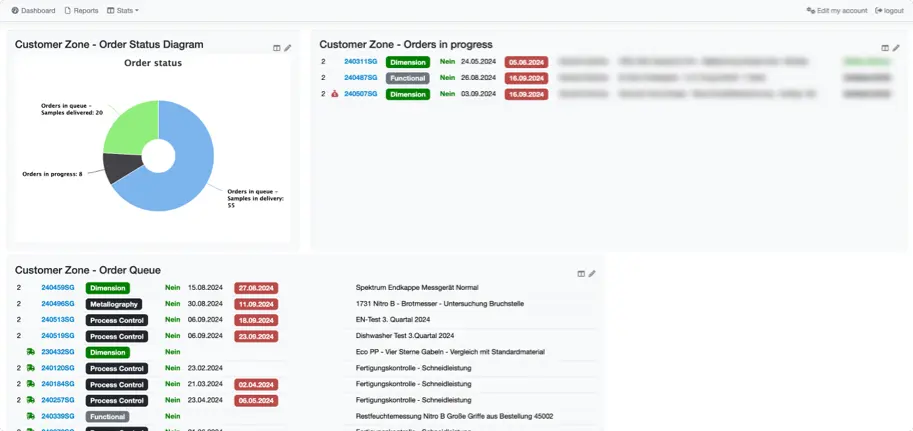Go to the Dashboard menu item
The image size is (913, 431).
click(33, 10)
